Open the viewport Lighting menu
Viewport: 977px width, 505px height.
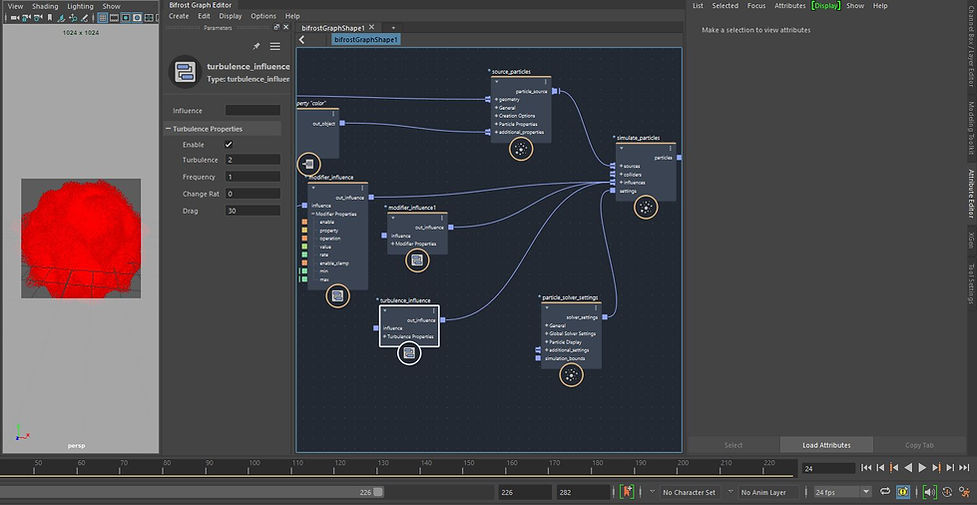pyautogui.click(x=80, y=6)
